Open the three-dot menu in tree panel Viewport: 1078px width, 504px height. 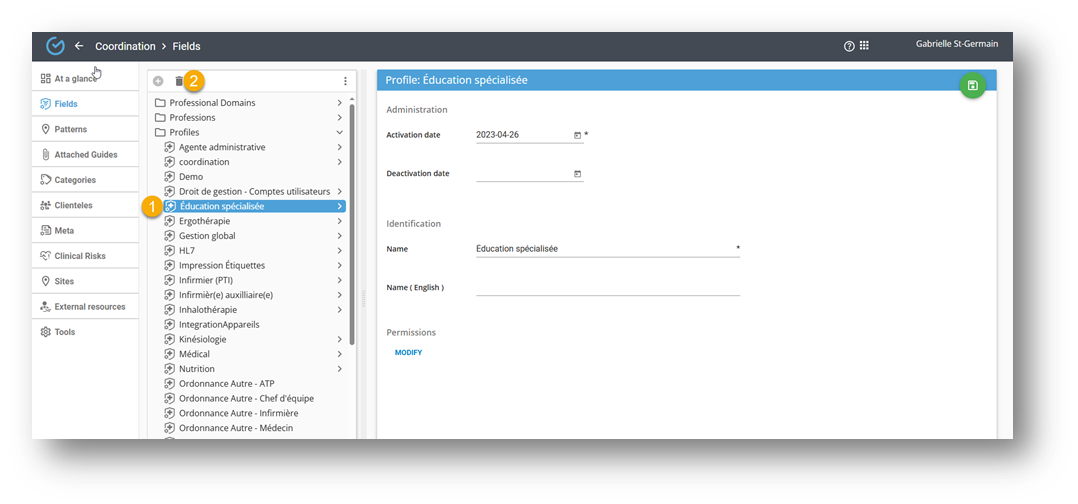345,81
